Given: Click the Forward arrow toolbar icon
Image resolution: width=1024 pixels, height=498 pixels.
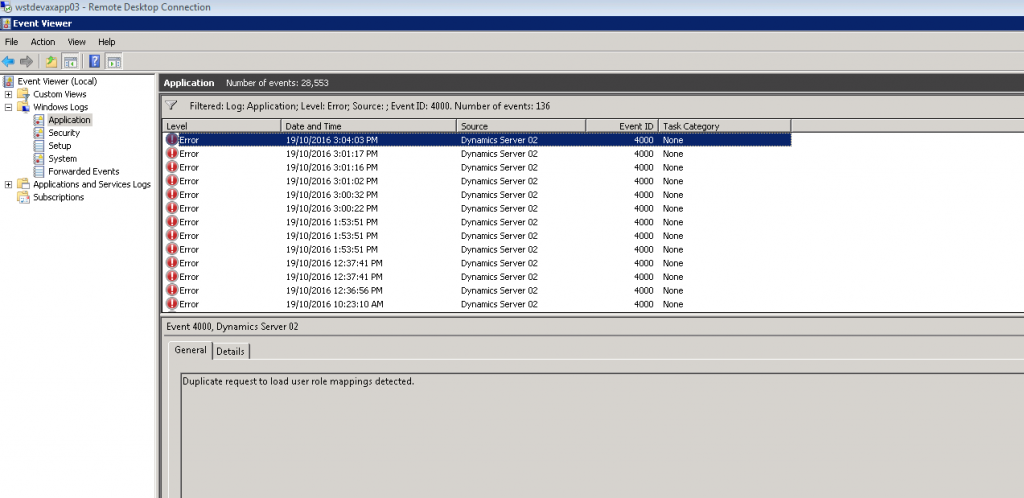Looking at the screenshot, I should tap(26, 62).
